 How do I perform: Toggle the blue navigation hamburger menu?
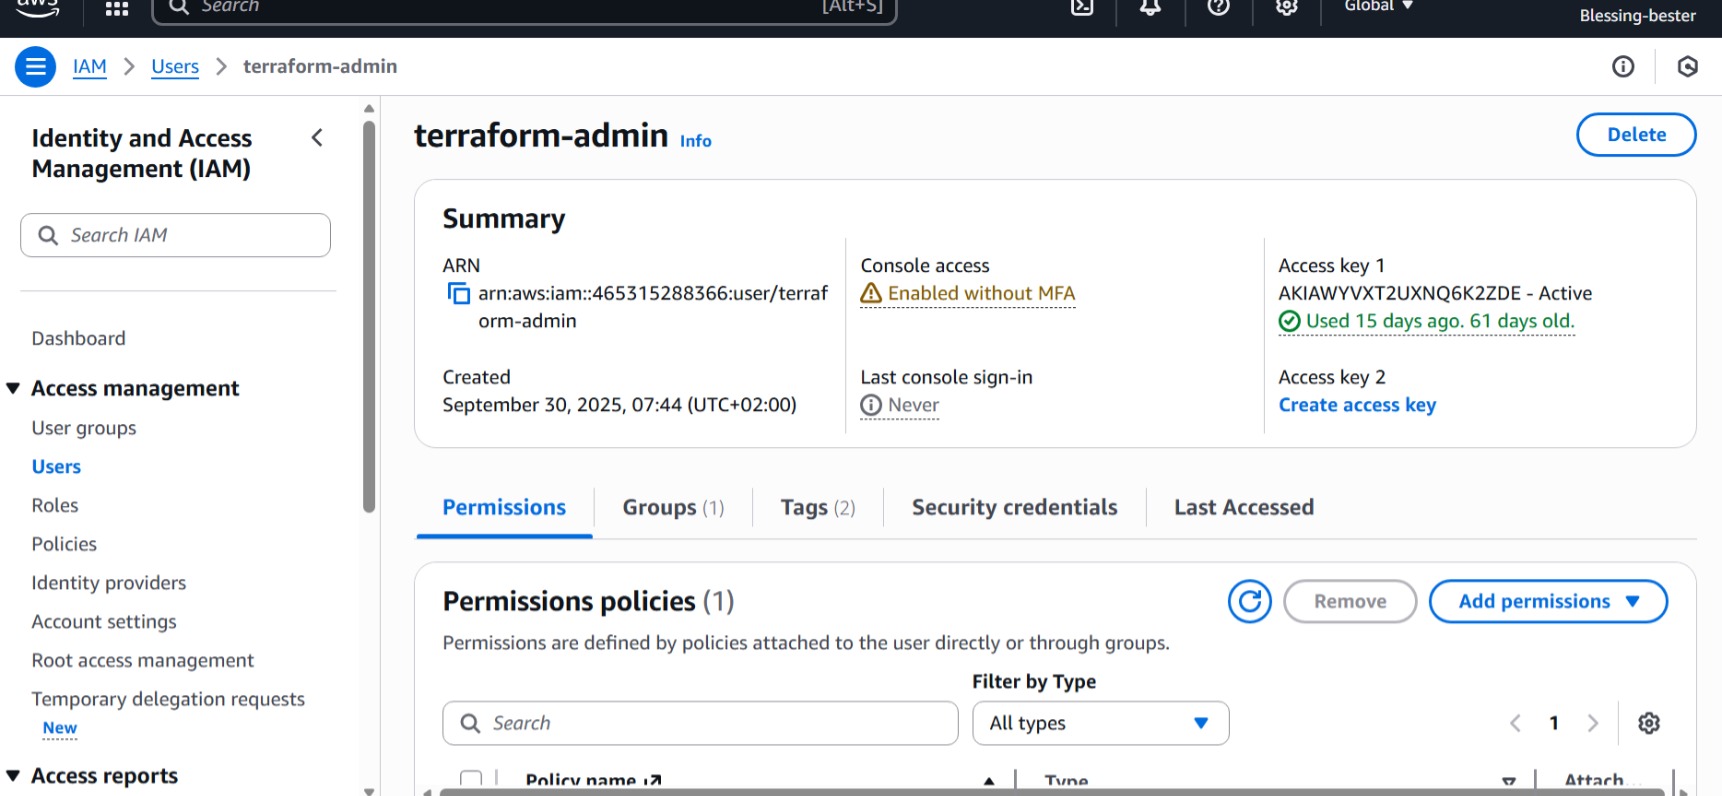pos(35,67)
